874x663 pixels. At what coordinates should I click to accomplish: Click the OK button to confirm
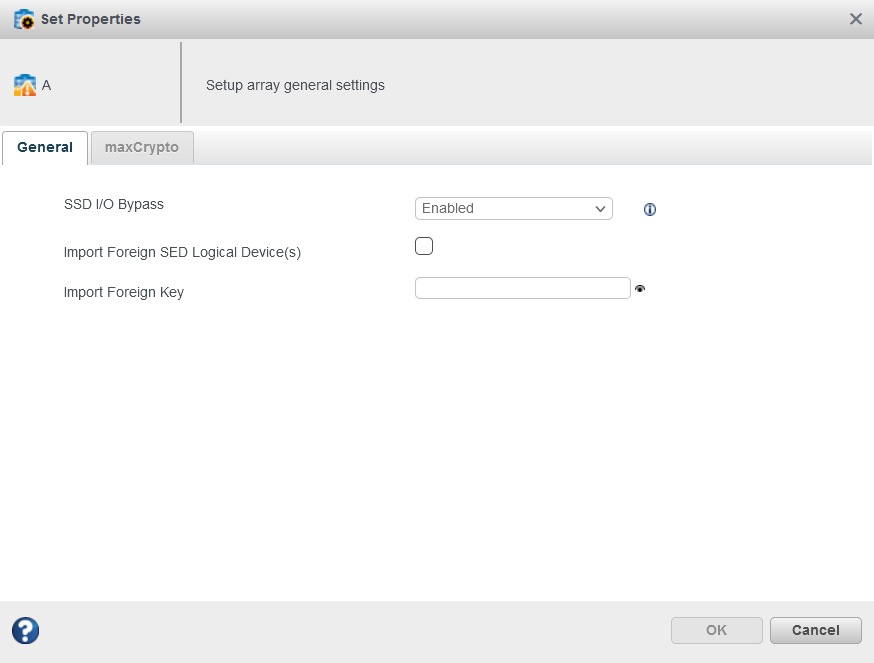click(716, 630)
